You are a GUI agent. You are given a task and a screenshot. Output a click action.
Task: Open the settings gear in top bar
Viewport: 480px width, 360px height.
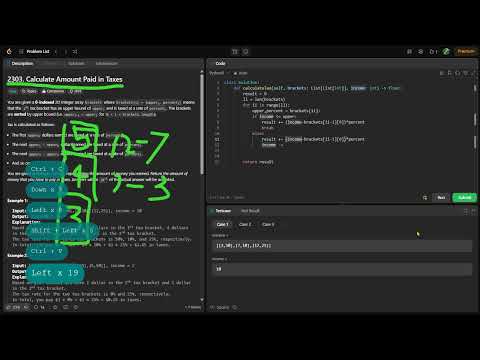coord(421,52)
